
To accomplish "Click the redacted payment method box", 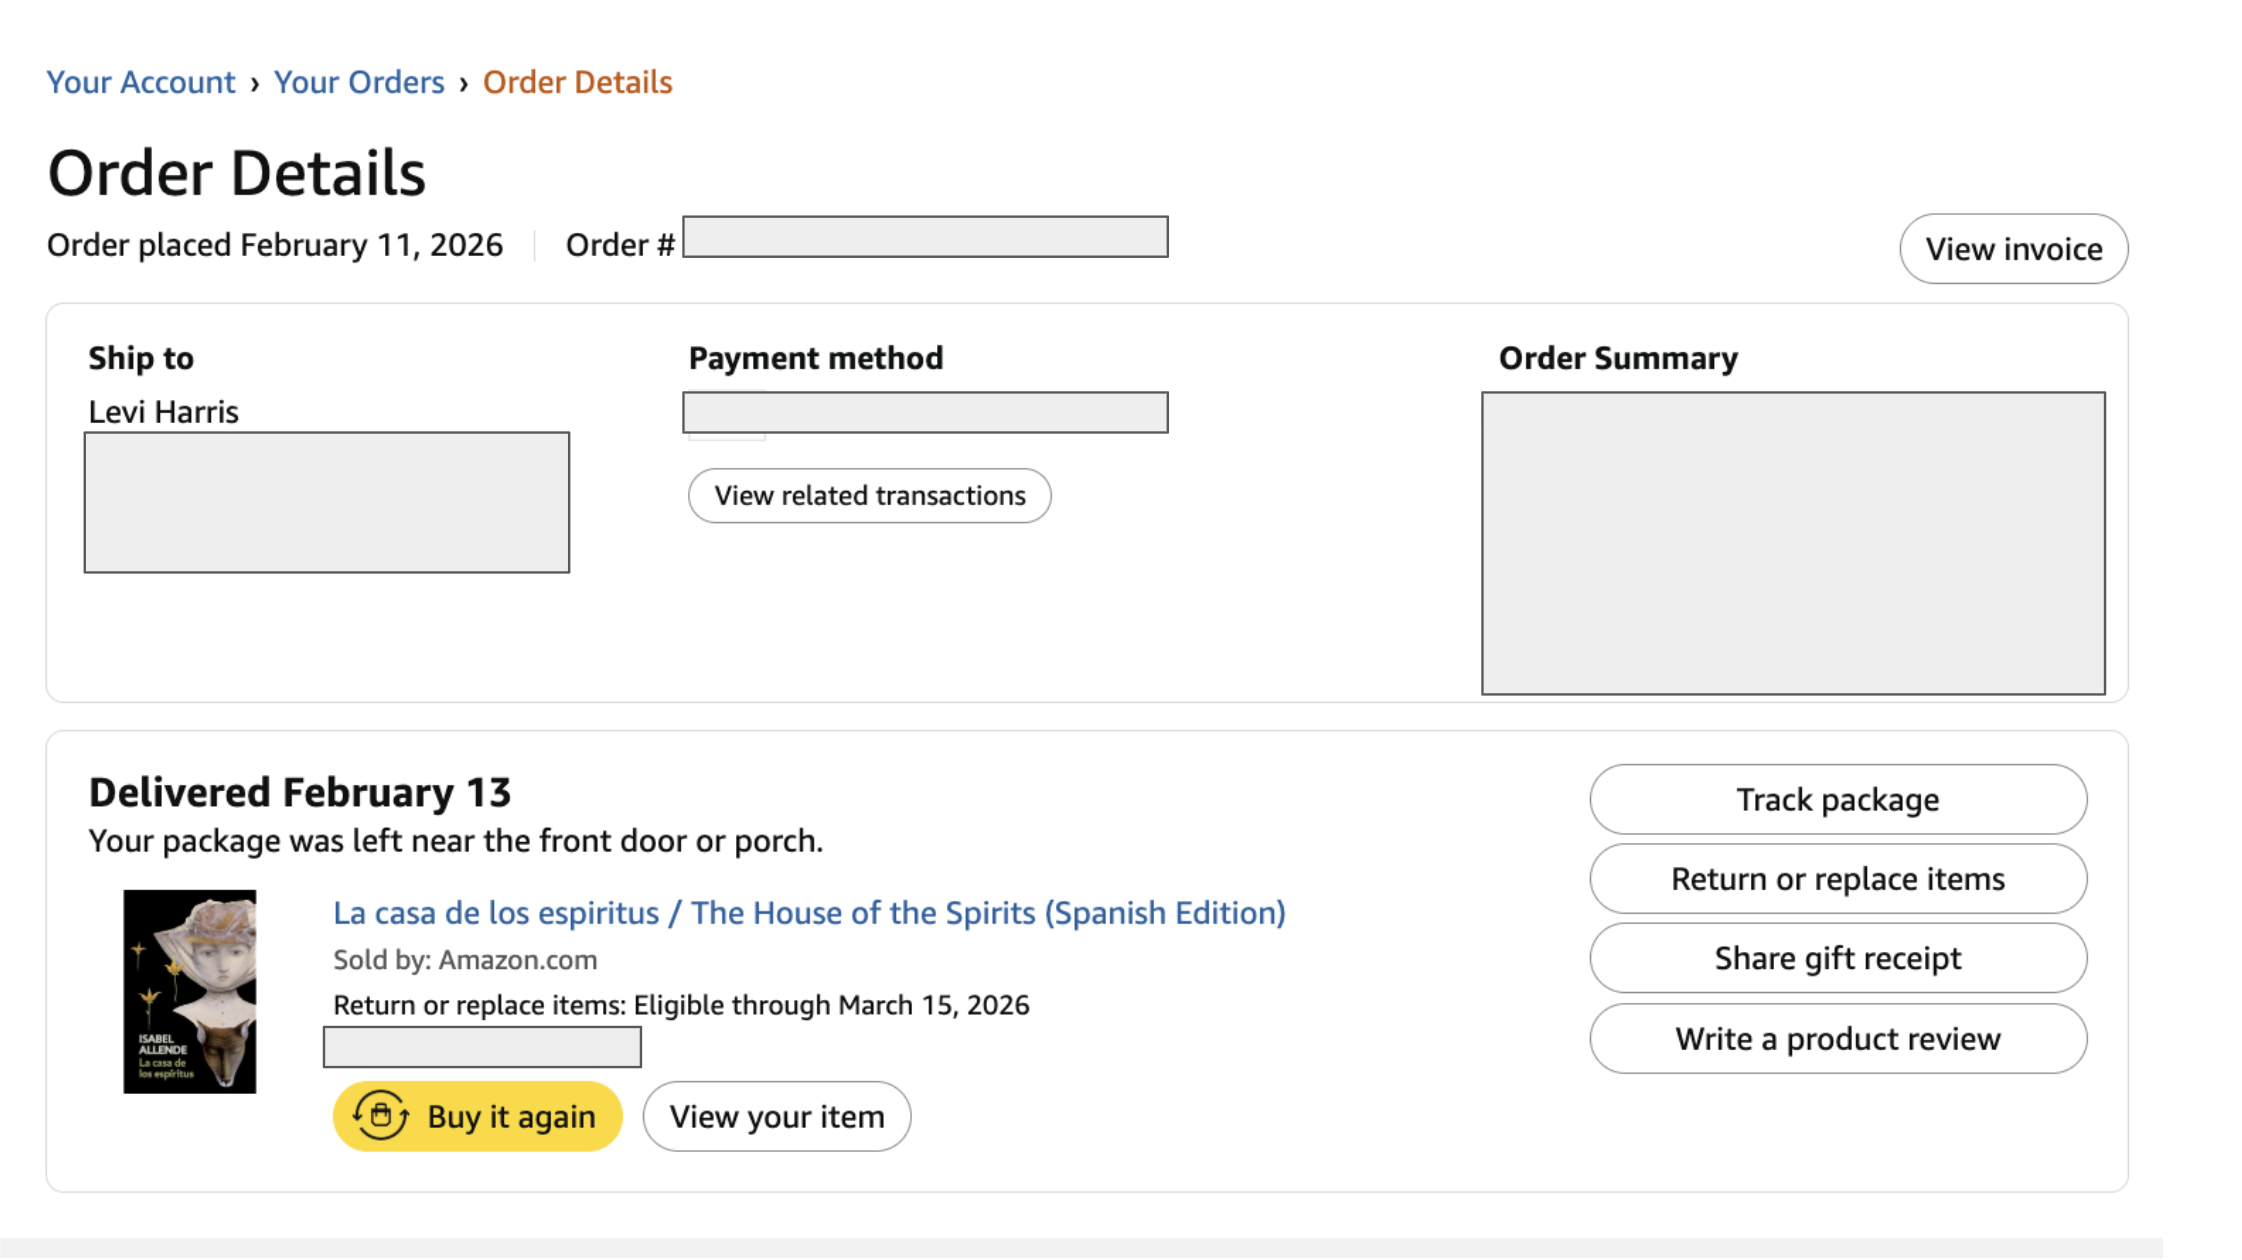I will tap(925, 412).
